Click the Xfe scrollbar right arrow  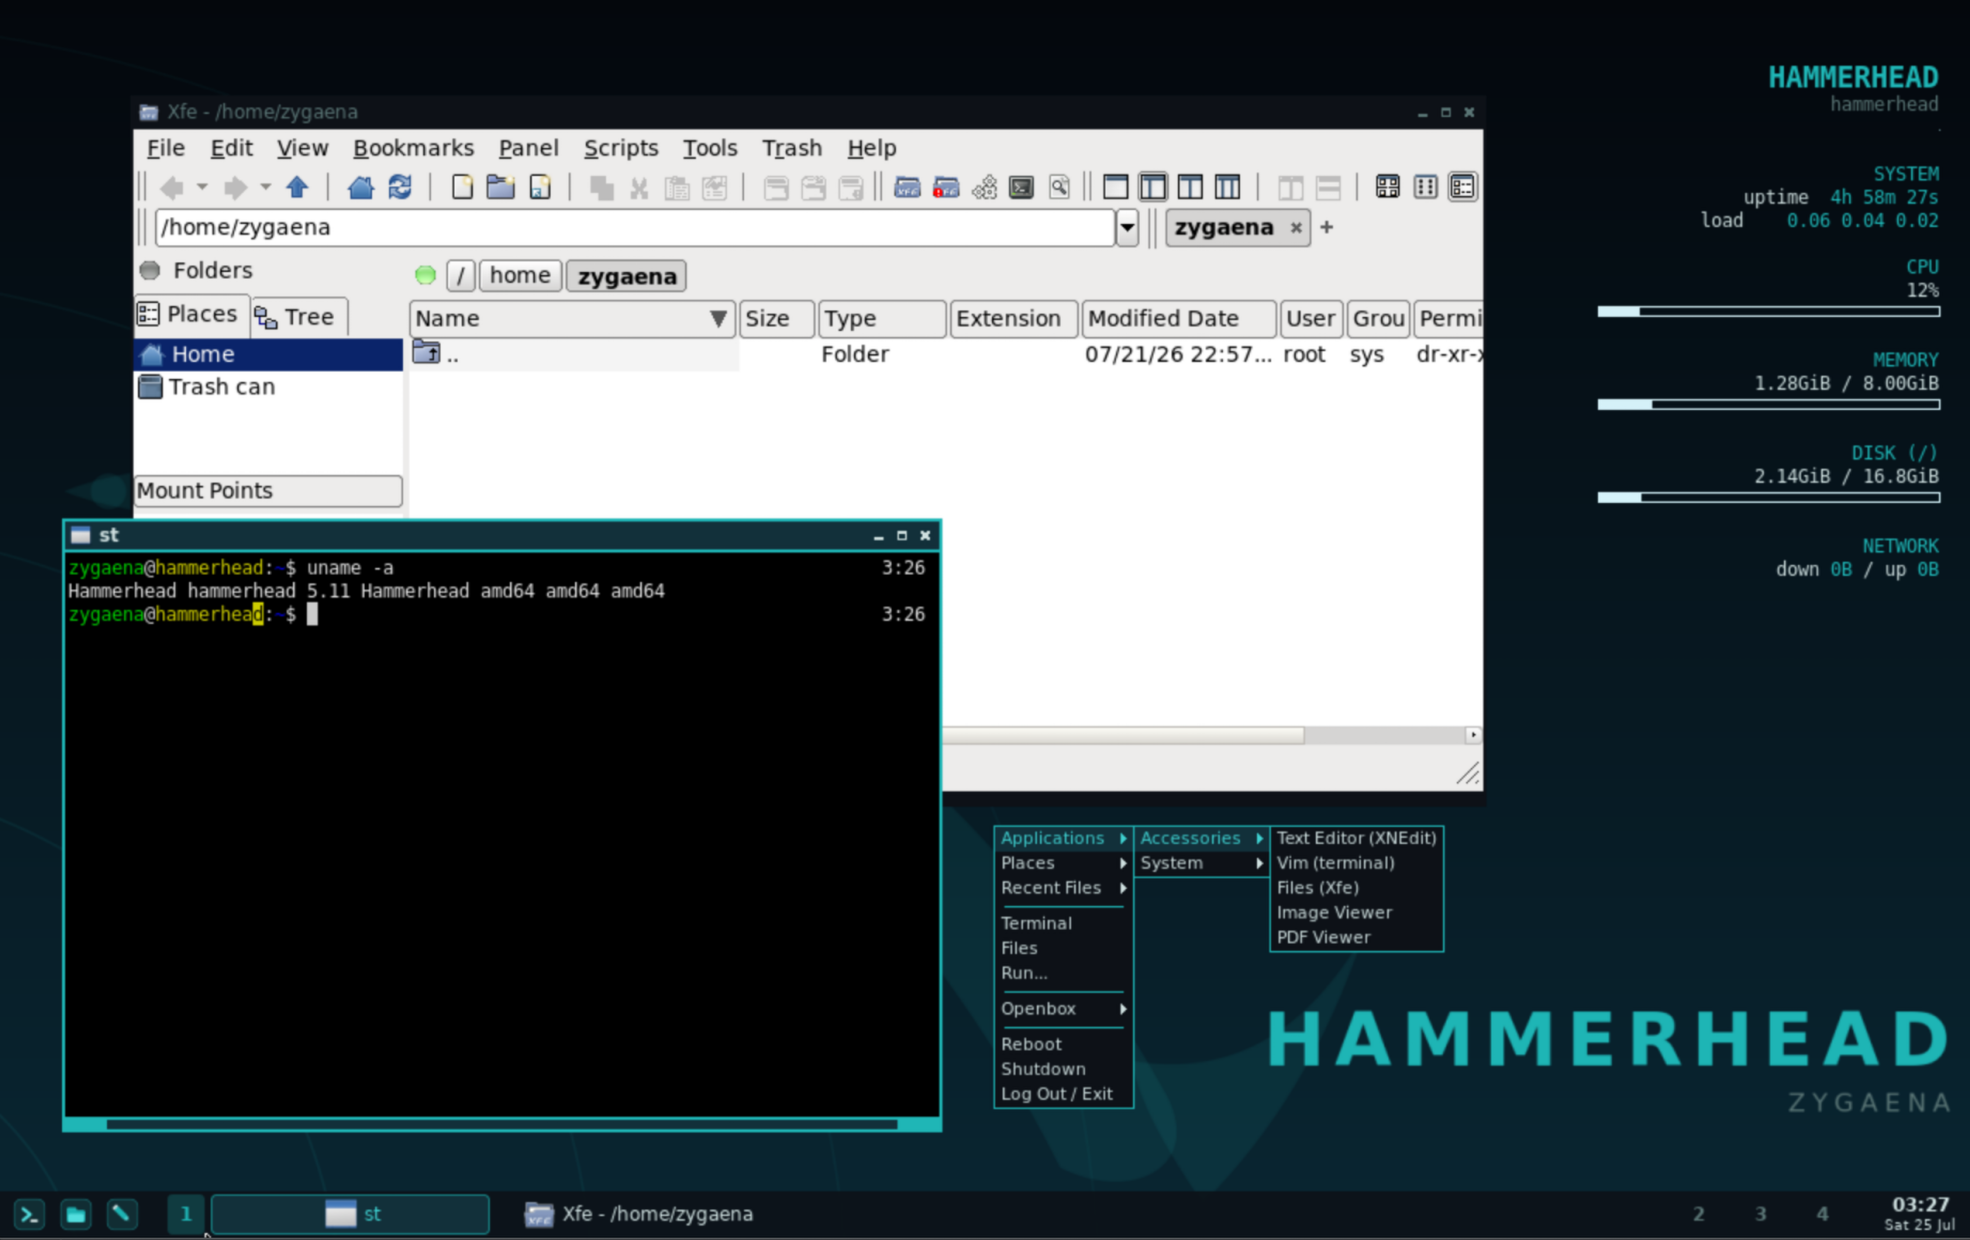(x=1473, y=735)
